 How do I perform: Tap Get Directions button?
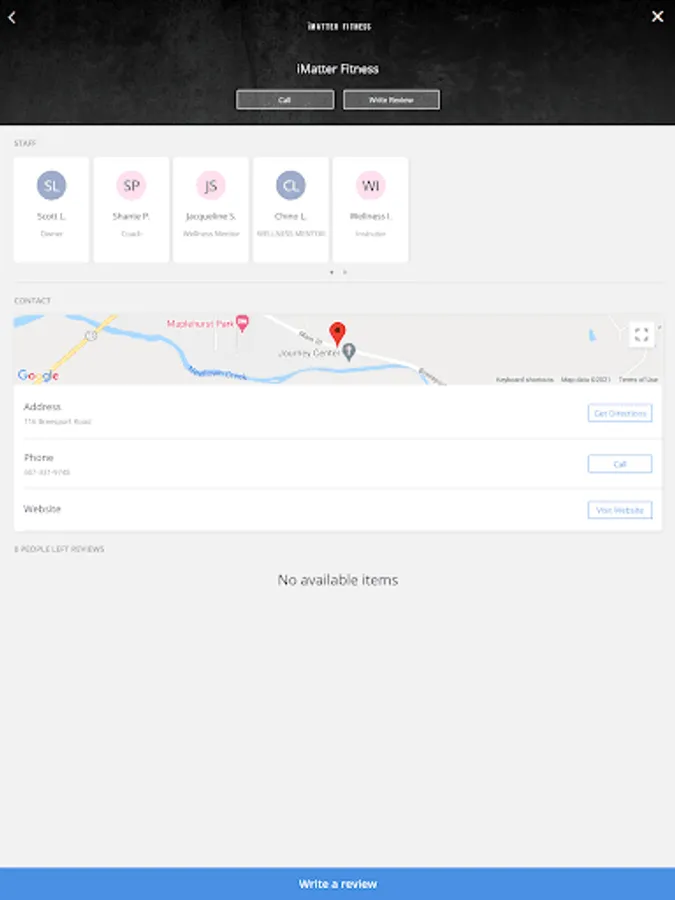(x=620, y=413)
